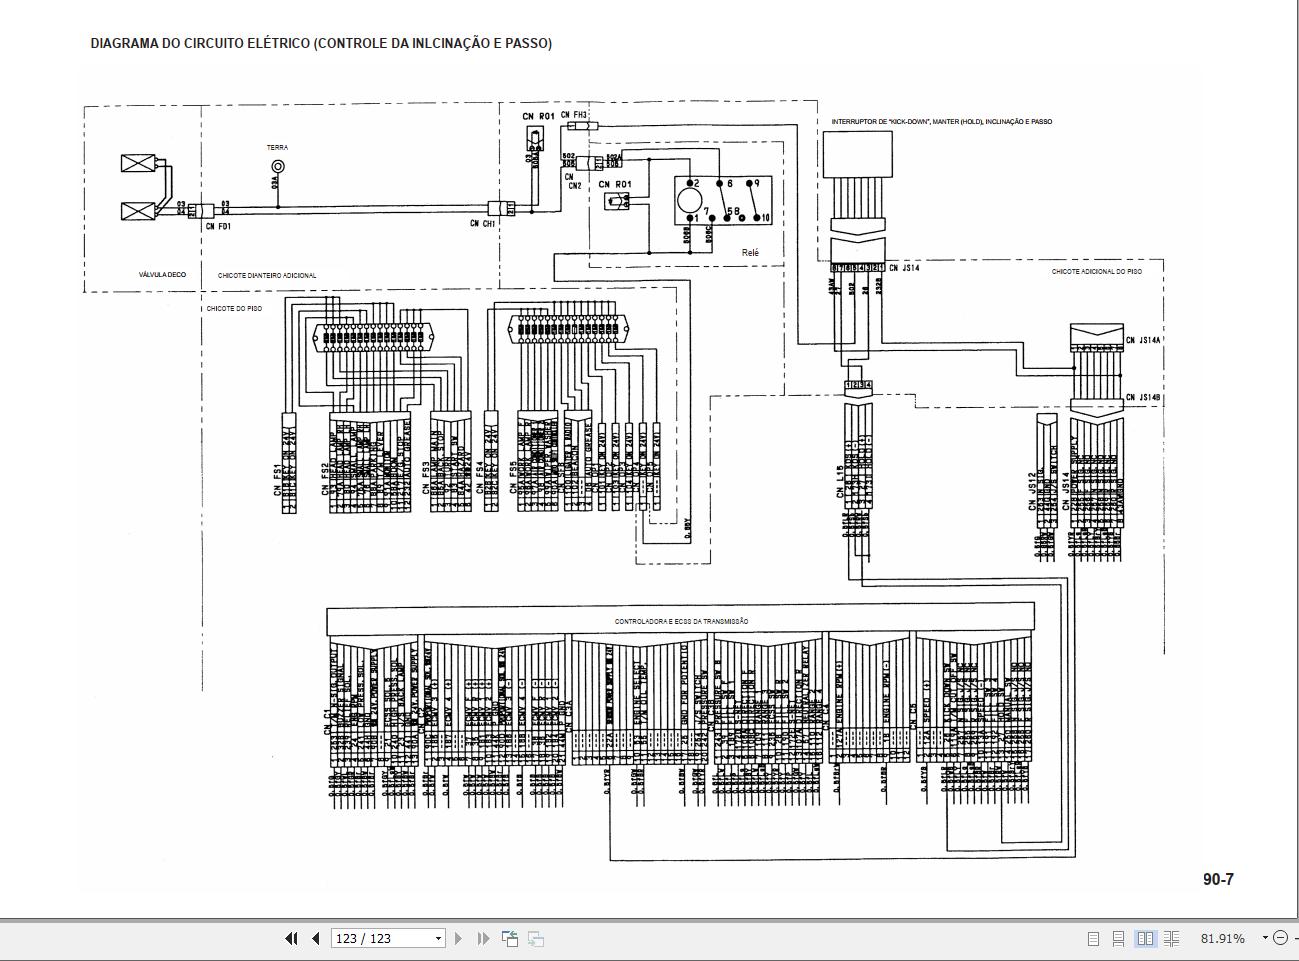Click the 'INTERRUPTOR DE KICK-DOWN' heading text
Image resolution: width=1299 pixels, height=961 pixels.
pyautogui.click(x=941, y=122)
